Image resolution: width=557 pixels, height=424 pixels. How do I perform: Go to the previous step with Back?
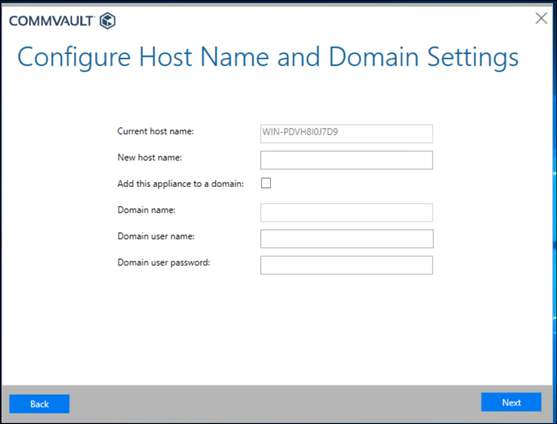[x=39, y=404]
